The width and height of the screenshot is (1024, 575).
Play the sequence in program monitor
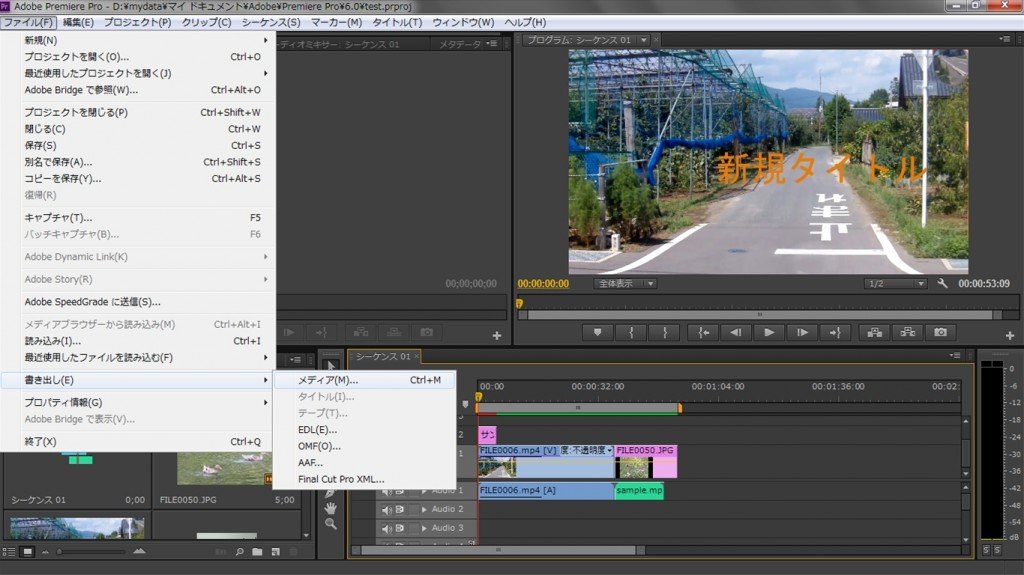(769, 333)
